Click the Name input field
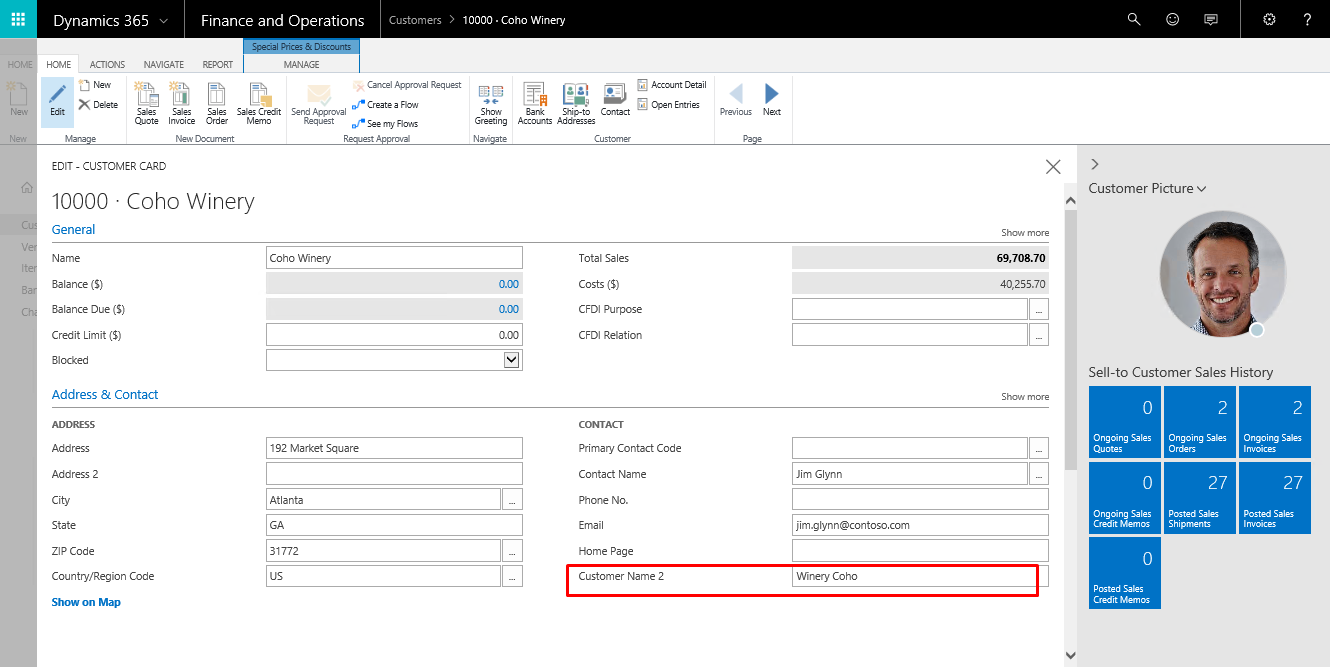Viewport: 1330px width, 667px height. [394, 258]
